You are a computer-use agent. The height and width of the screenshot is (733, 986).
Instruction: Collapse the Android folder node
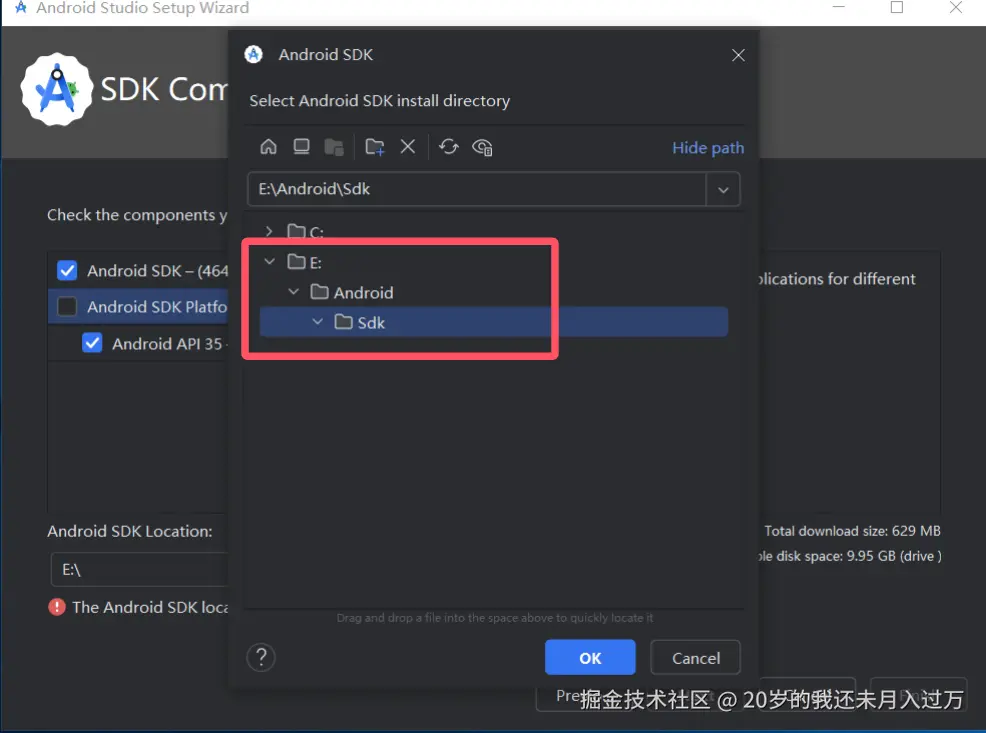(293, 292)
